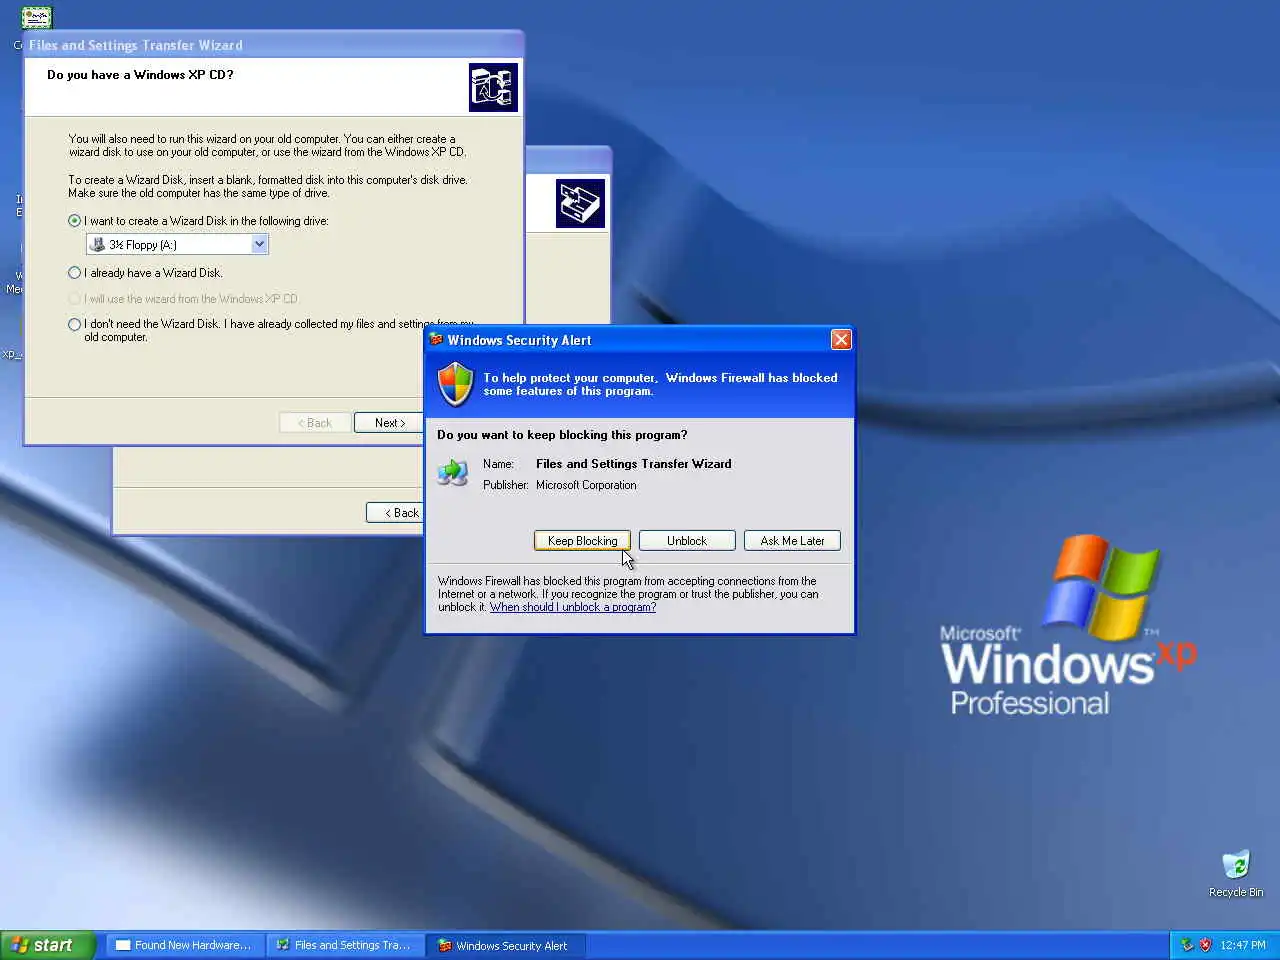Click the hardware wizard header icon
1280x960 pixels.
click(x=580, y=204)
